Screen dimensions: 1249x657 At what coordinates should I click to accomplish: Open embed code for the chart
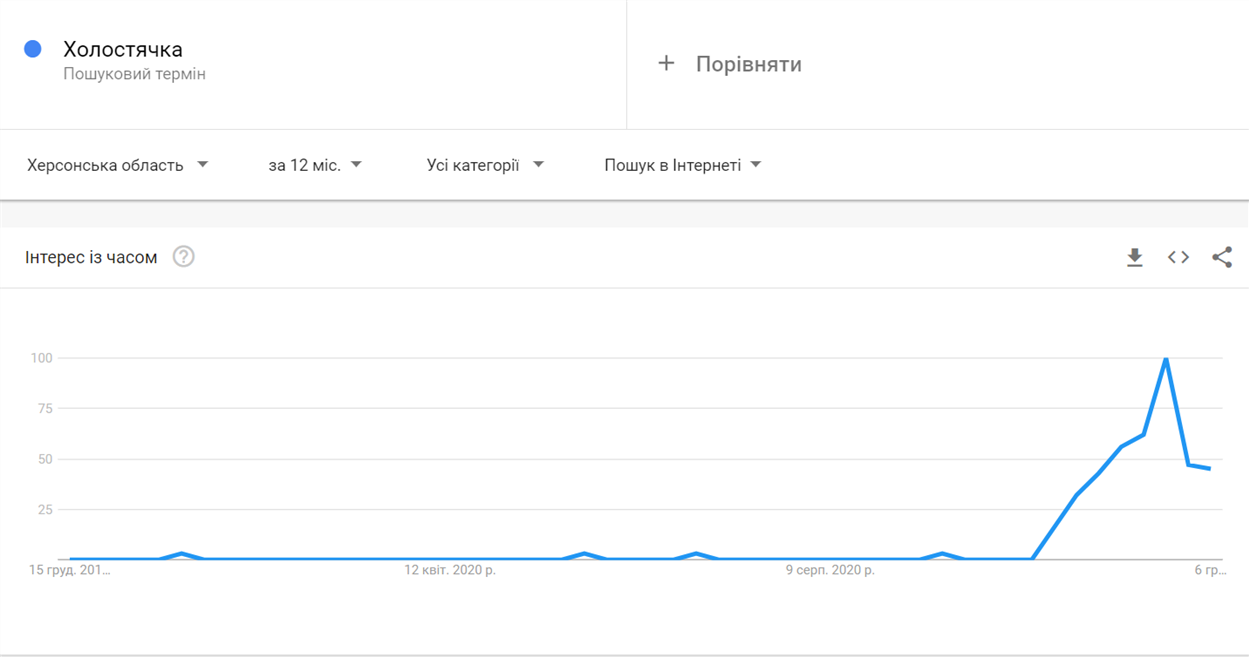pyautogui.click(x=1178, y=258)
